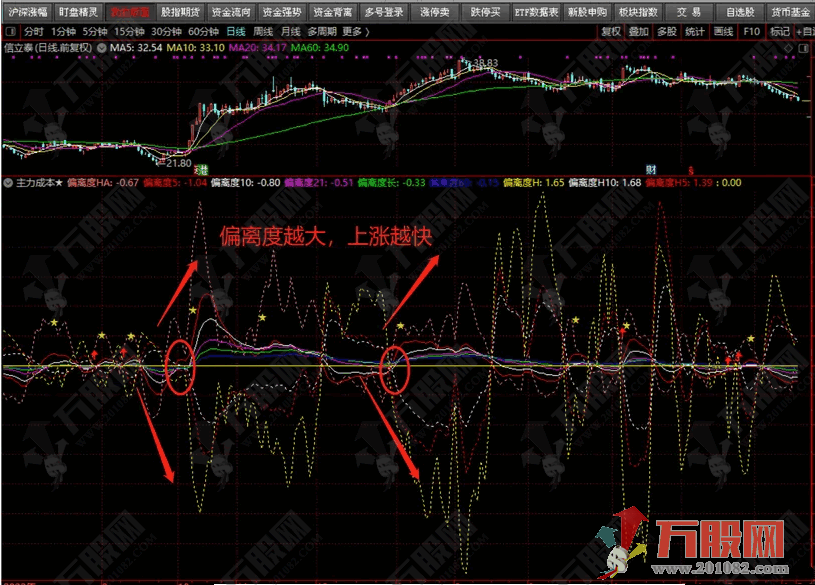The width and height of the screenshot is (815, 585).
Task: Click the MA60: 34.90 indicator label
Action: pos(320,48)
